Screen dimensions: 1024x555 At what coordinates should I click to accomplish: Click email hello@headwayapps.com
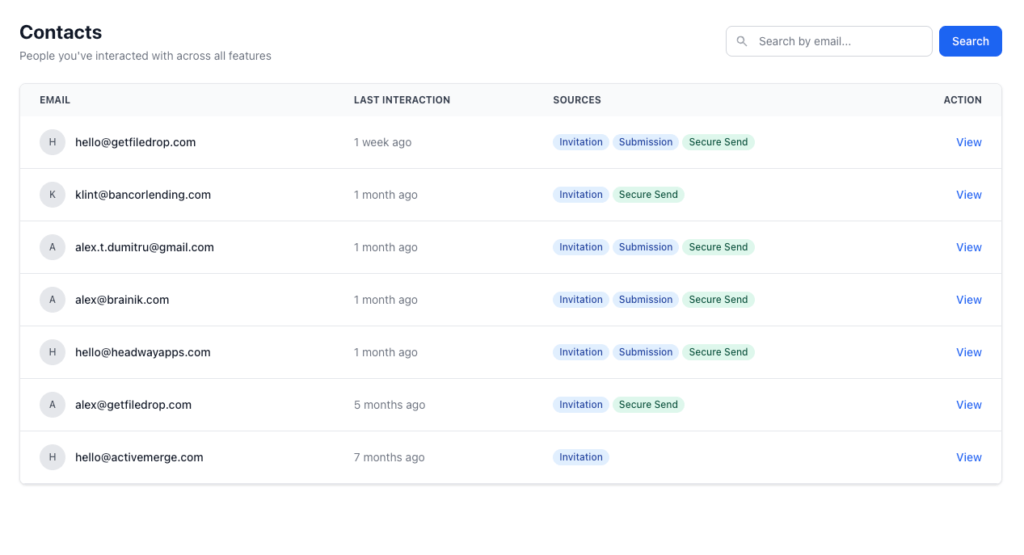tap(143, 353)
